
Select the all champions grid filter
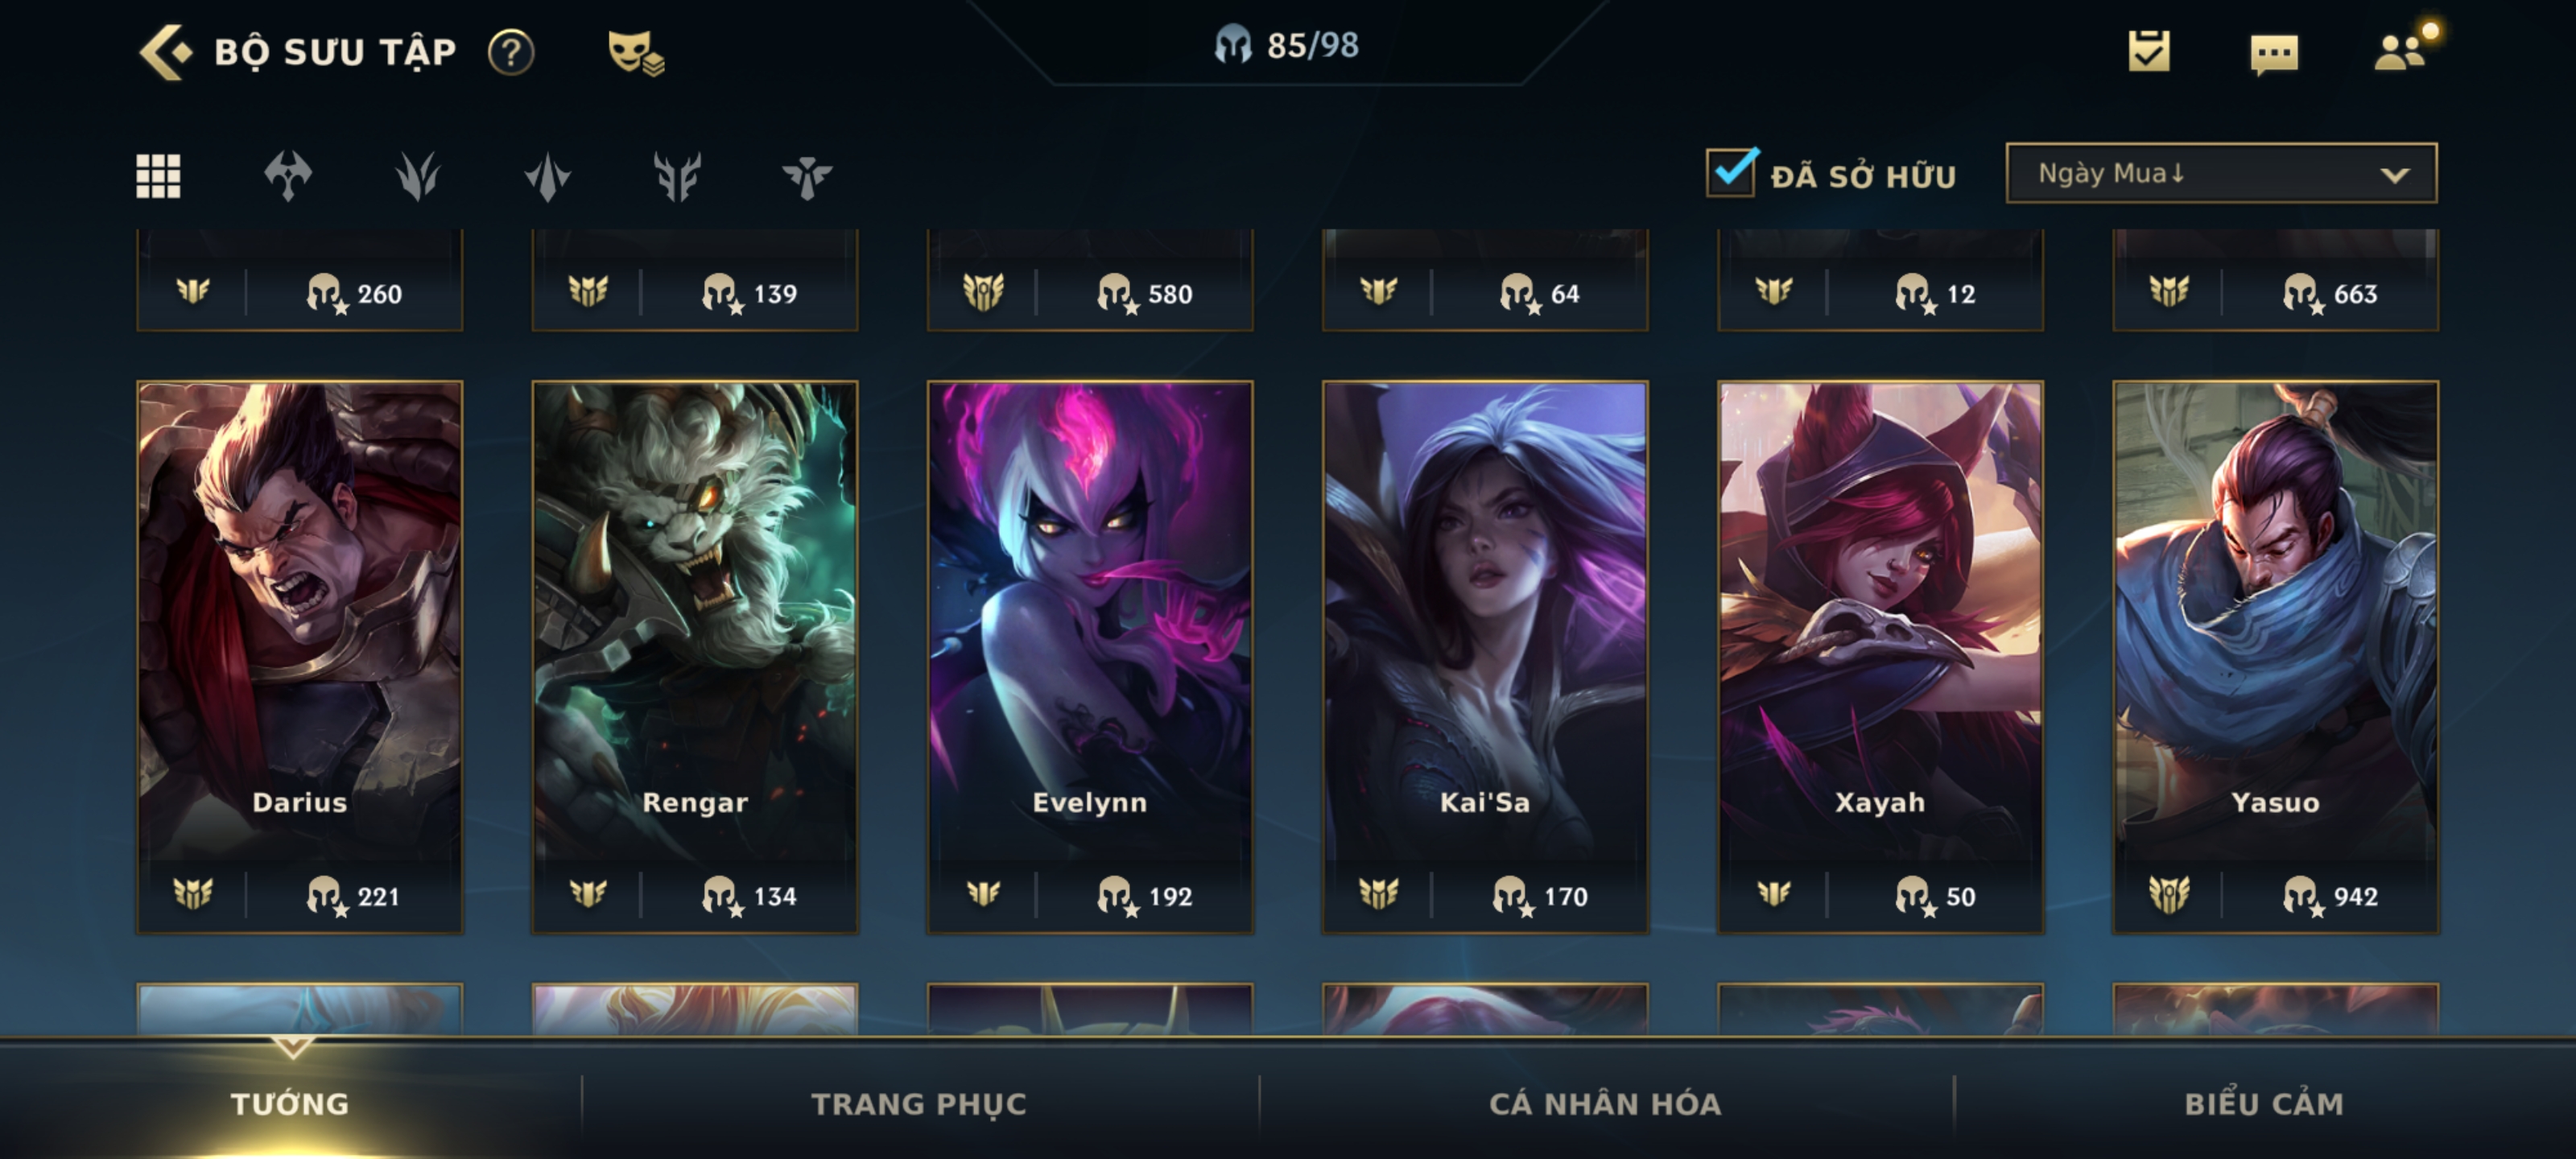158,176
